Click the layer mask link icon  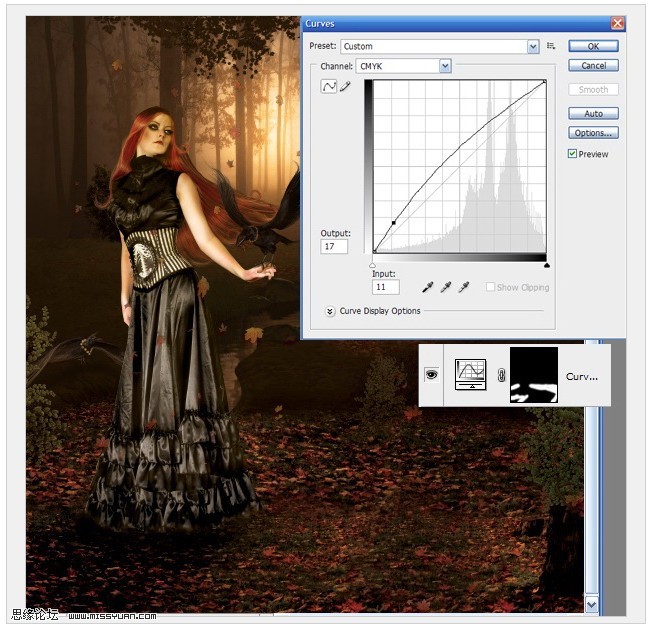501,375
